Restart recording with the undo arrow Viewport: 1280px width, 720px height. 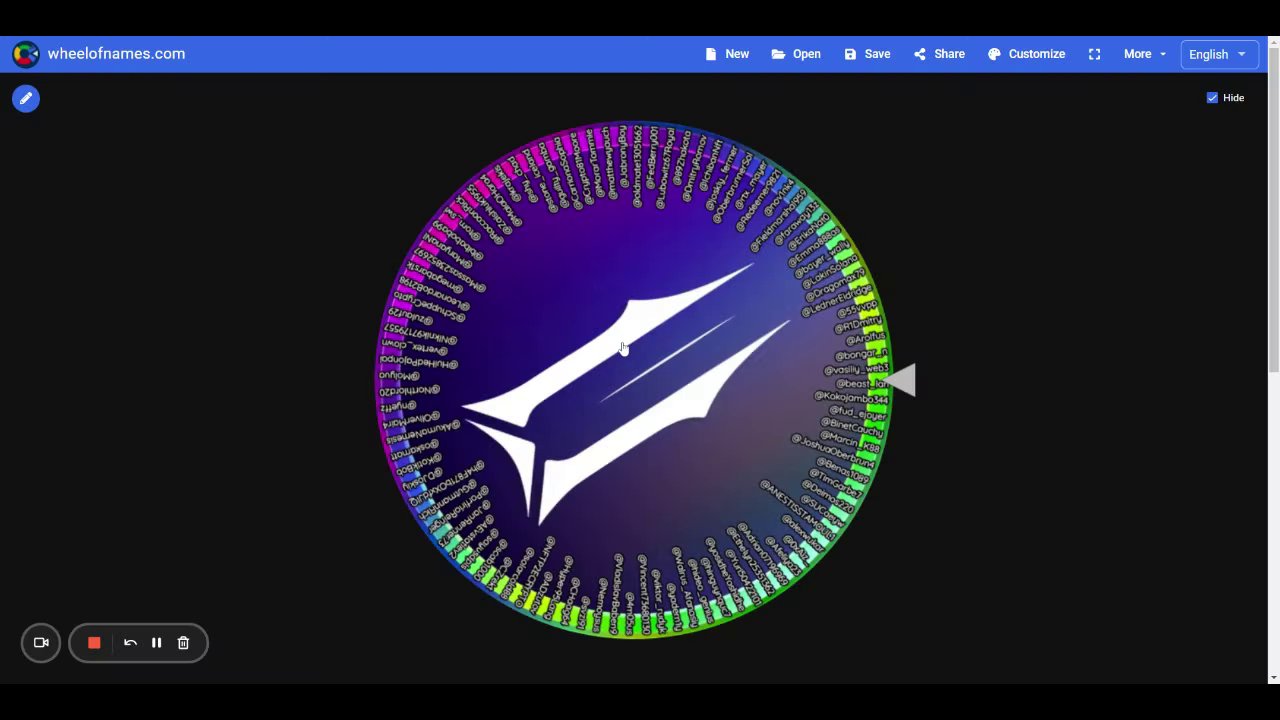(x=130, y=643)
